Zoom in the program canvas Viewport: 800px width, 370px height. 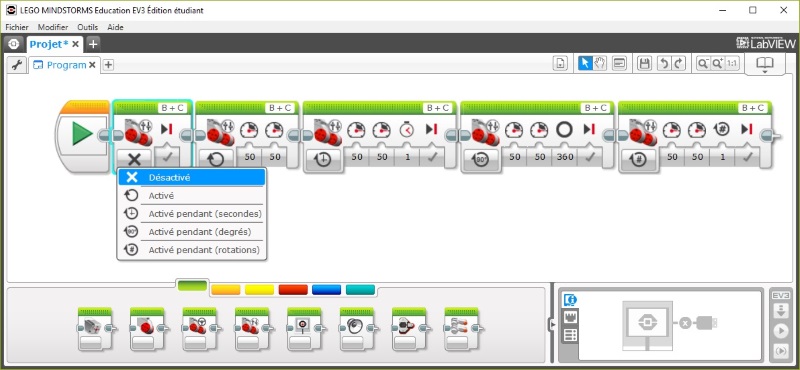point(717,64)
